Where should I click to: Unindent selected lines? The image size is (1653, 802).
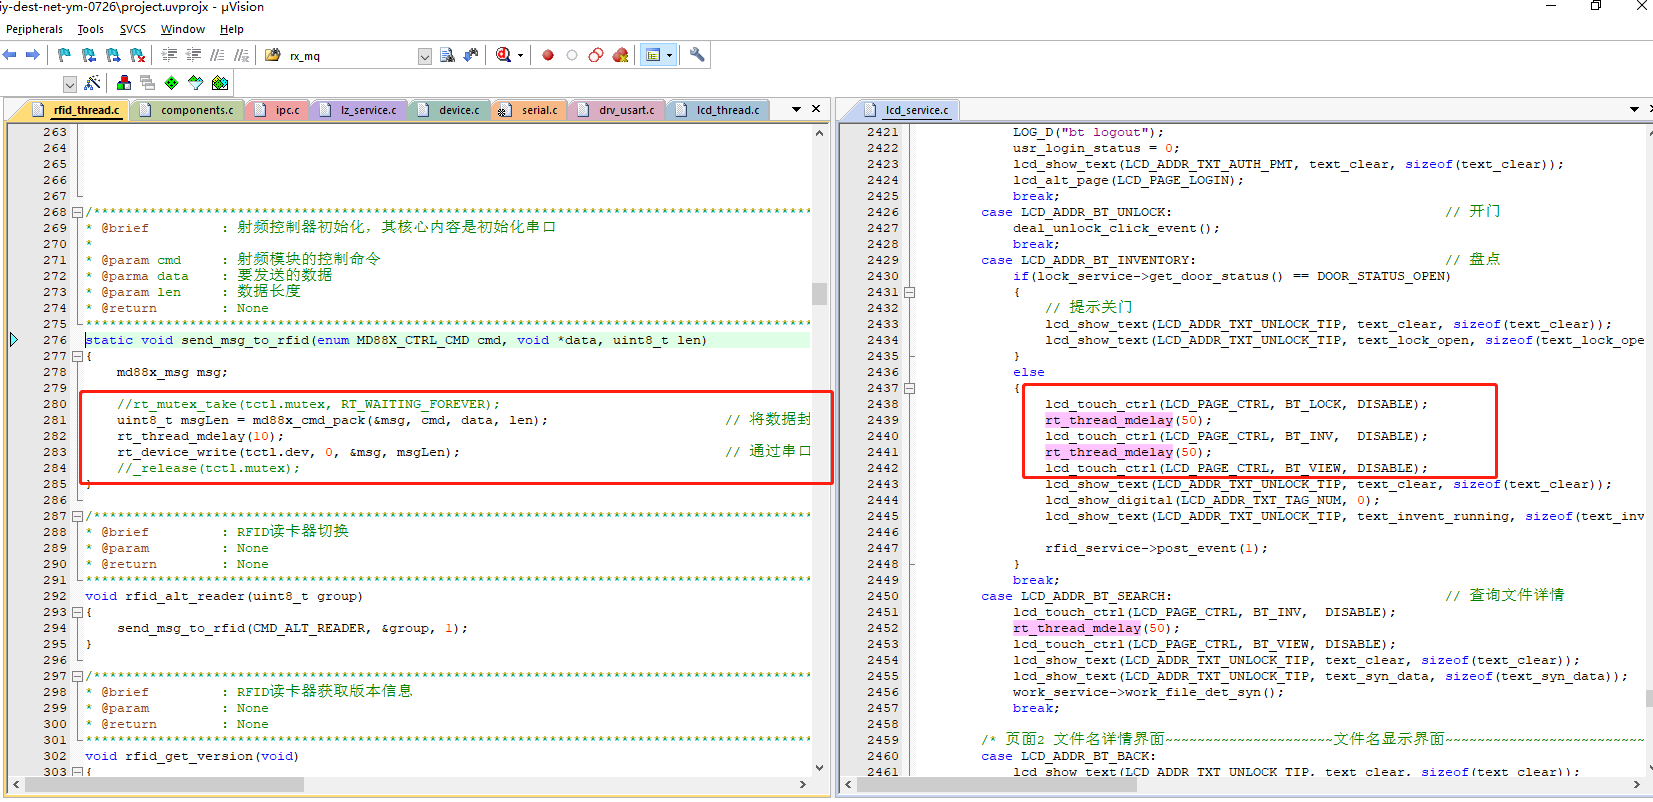tap(193, 55)
